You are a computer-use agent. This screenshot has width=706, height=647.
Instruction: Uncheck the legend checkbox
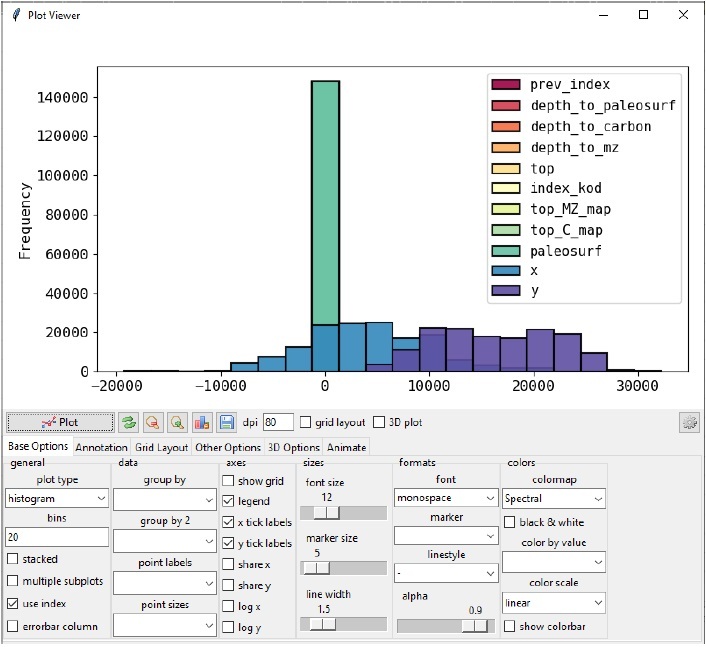click(229, 501)
